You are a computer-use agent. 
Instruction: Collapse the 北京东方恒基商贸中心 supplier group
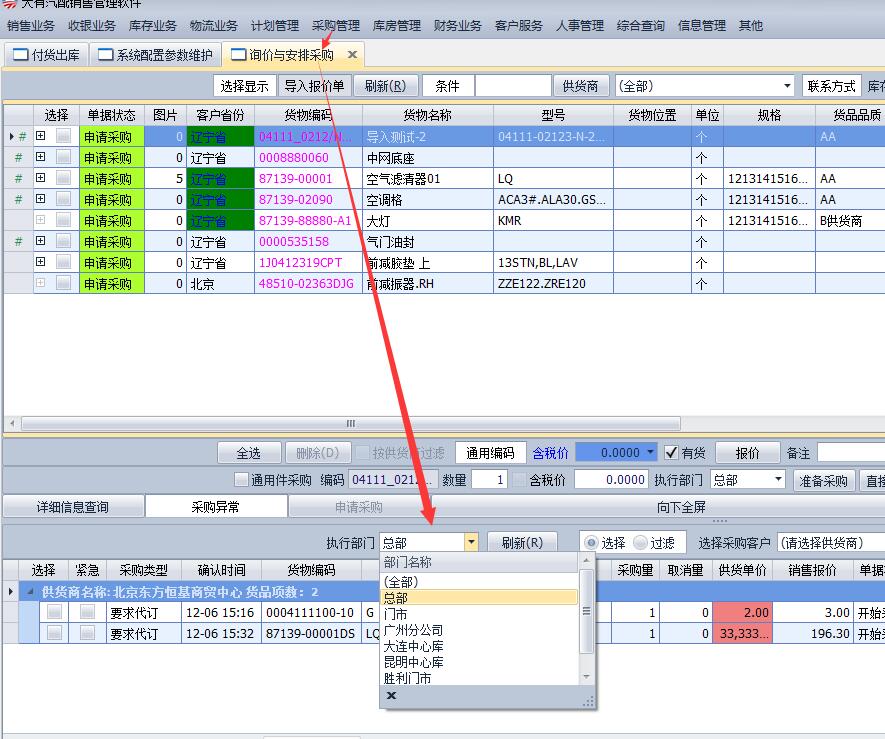click(x=30, y=592)
